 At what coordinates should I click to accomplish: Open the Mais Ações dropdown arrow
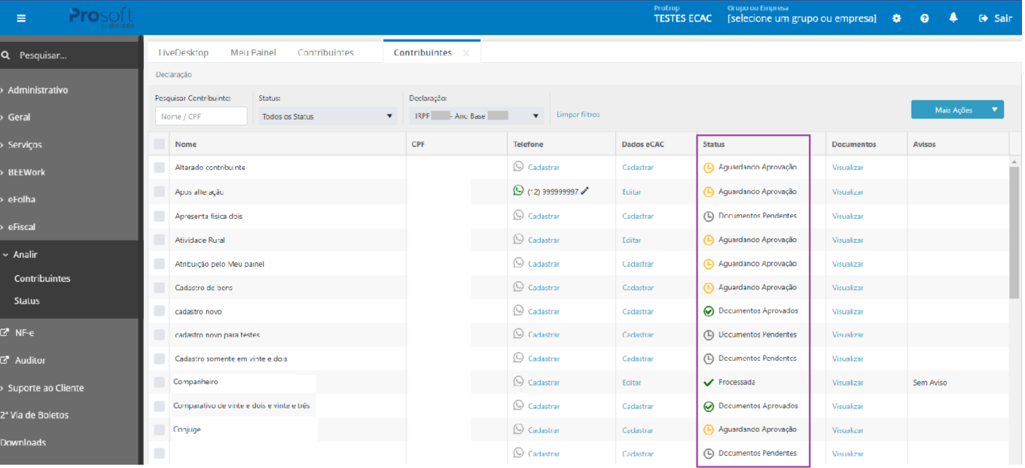pyautogui.click(x=995, y=110)
